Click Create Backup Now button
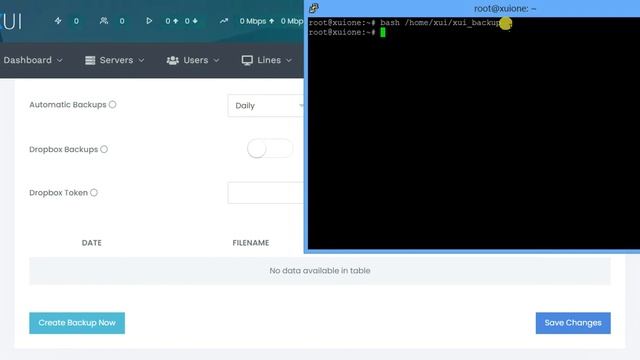 77,323
